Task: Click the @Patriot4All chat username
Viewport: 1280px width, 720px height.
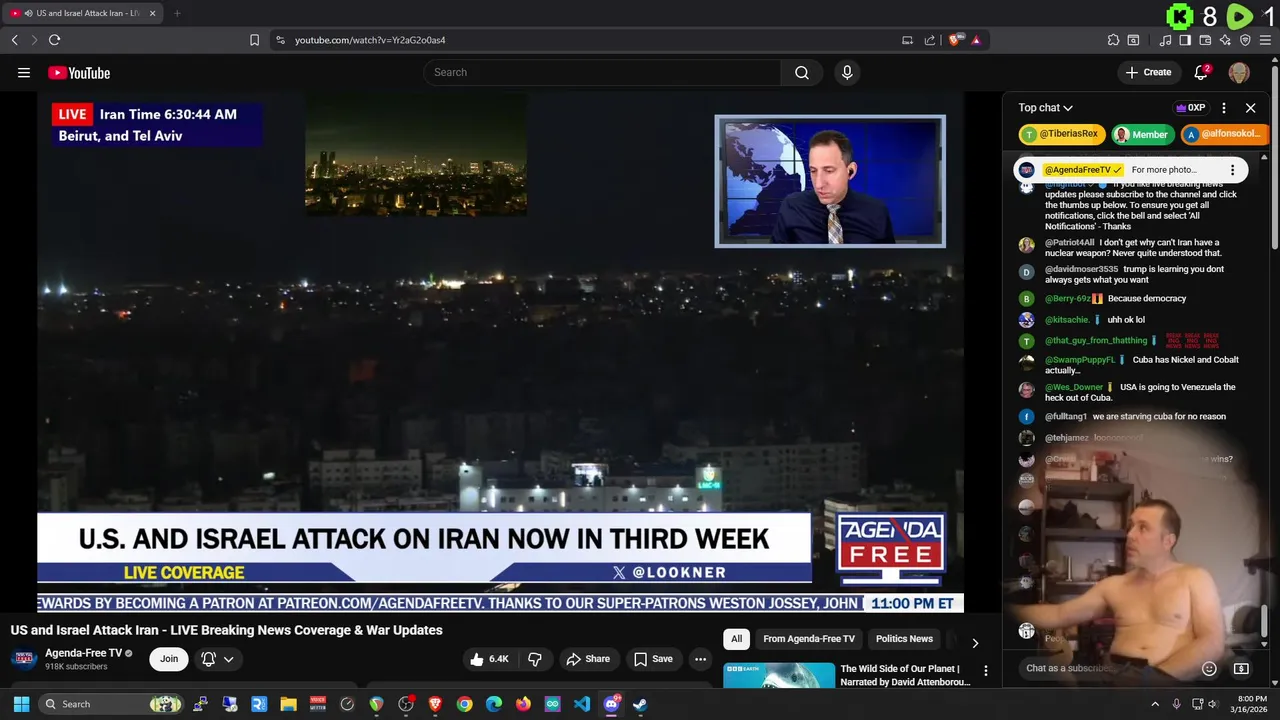Action: [1069, 242]
